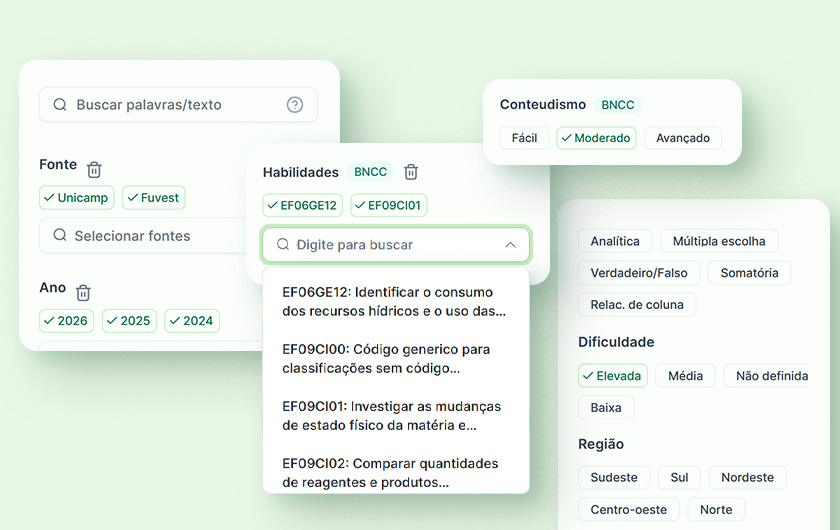Select the Sul region chip
Viewport: 840px width, 530px height.
[x=679, y=477]
